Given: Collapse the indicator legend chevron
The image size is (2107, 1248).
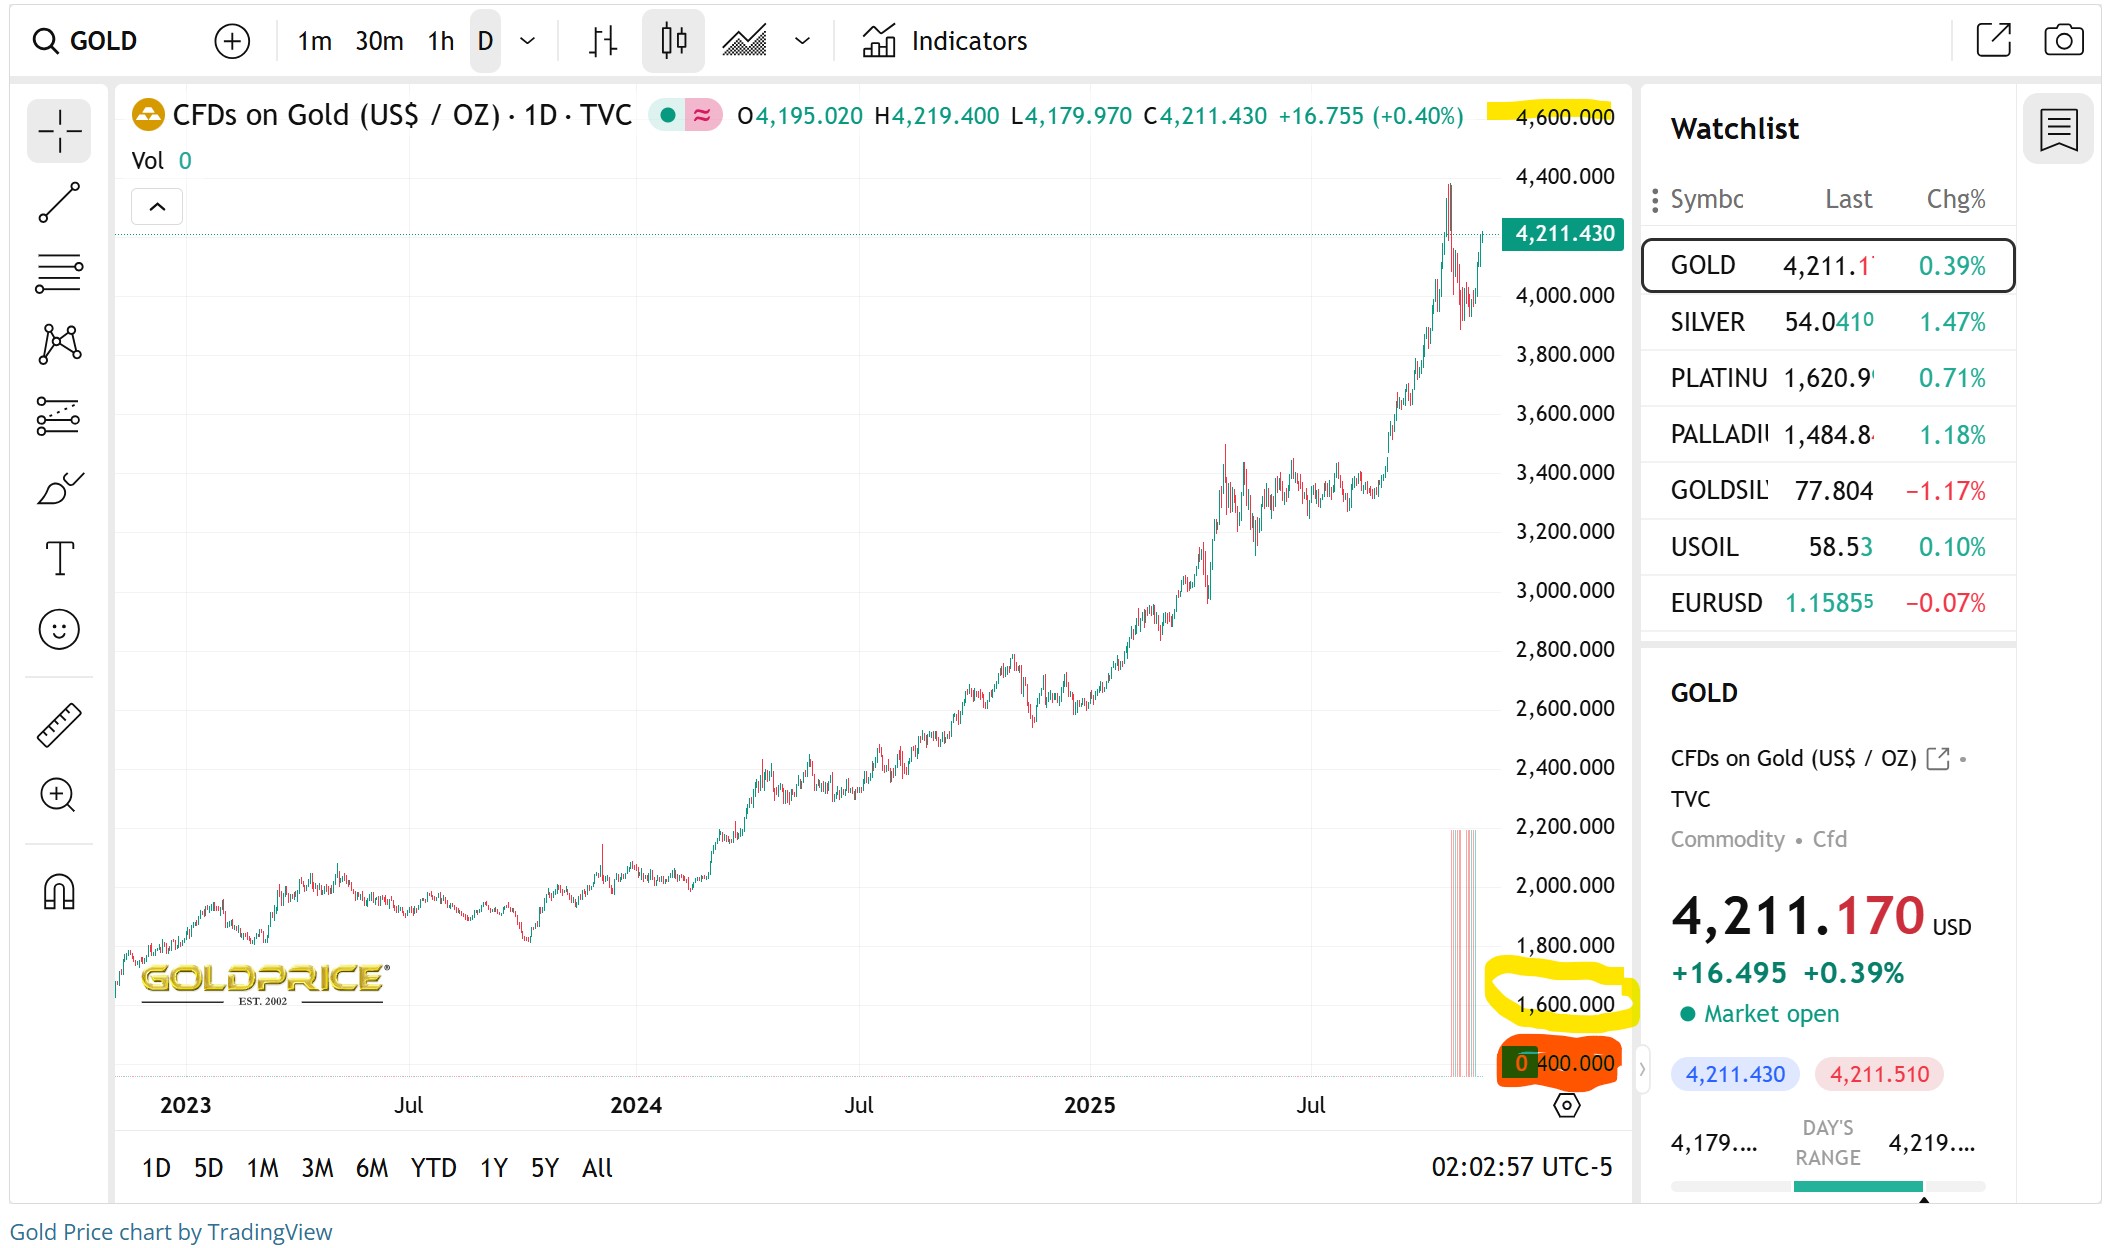Looking at the screenshot, I should [157, 207].
